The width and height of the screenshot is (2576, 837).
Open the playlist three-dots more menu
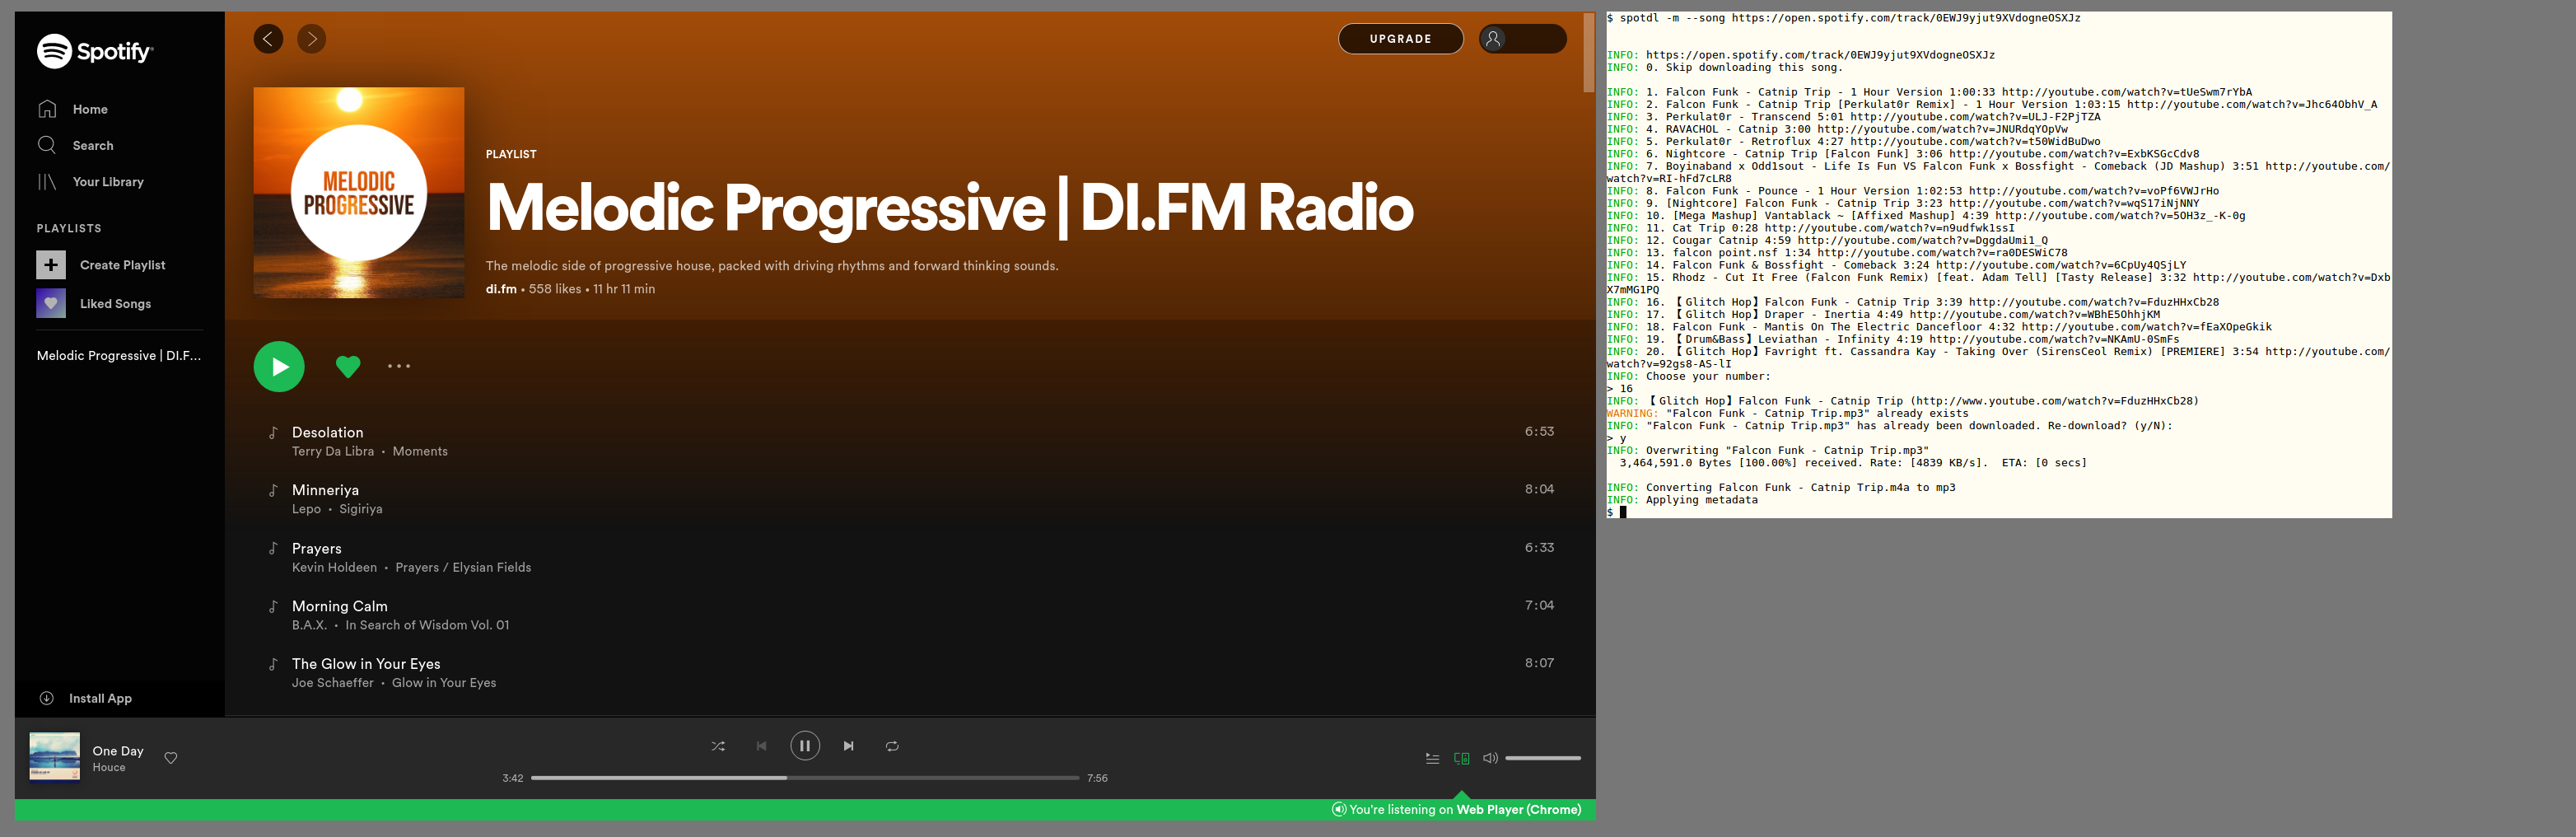pos(399,366)
